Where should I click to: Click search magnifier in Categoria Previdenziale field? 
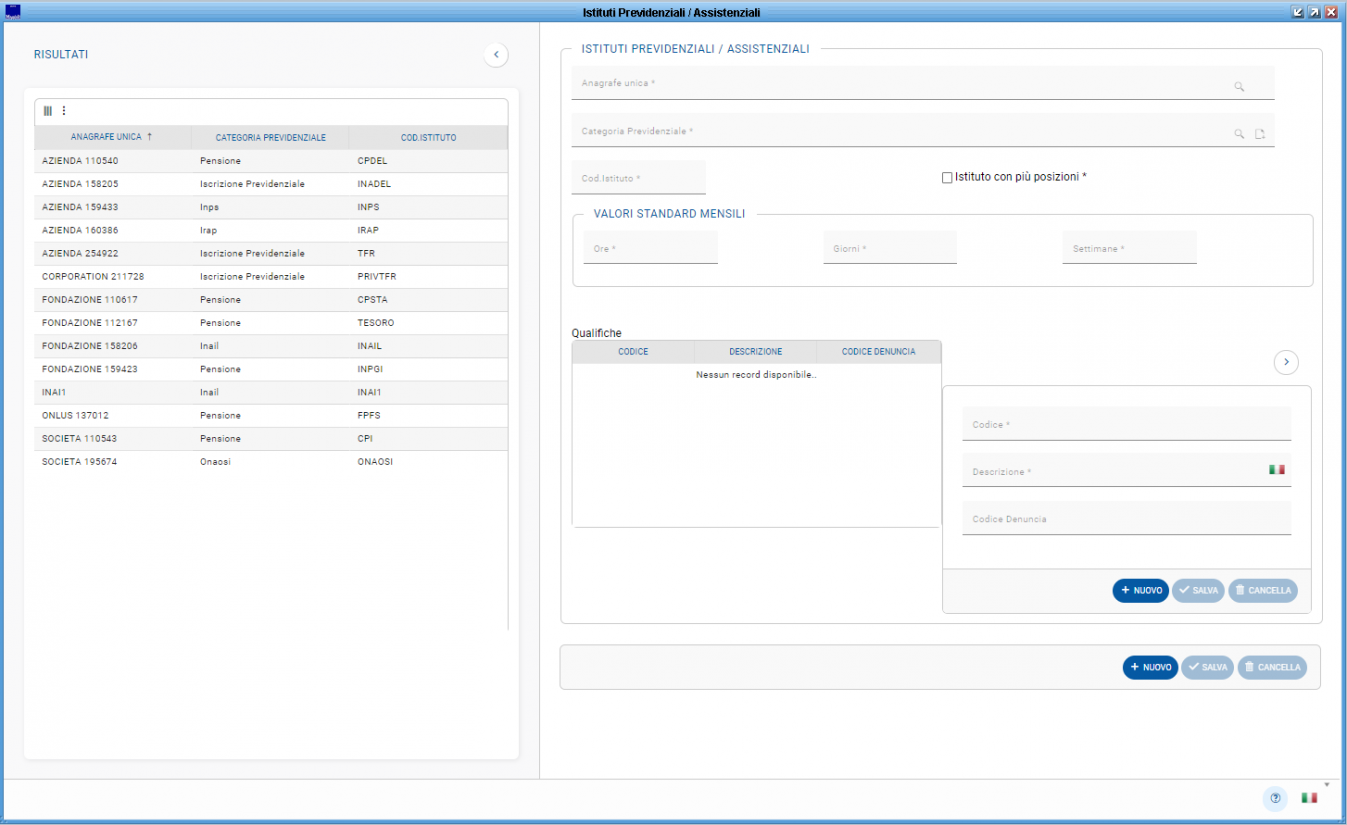click(x=1238, y=134)
